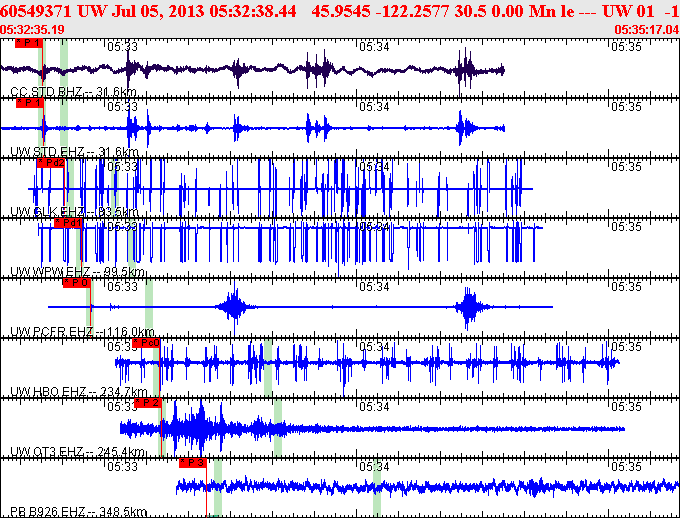680x518 pixels.
Task: Click the first signal burst on PCFR trace
Action: 235,307
